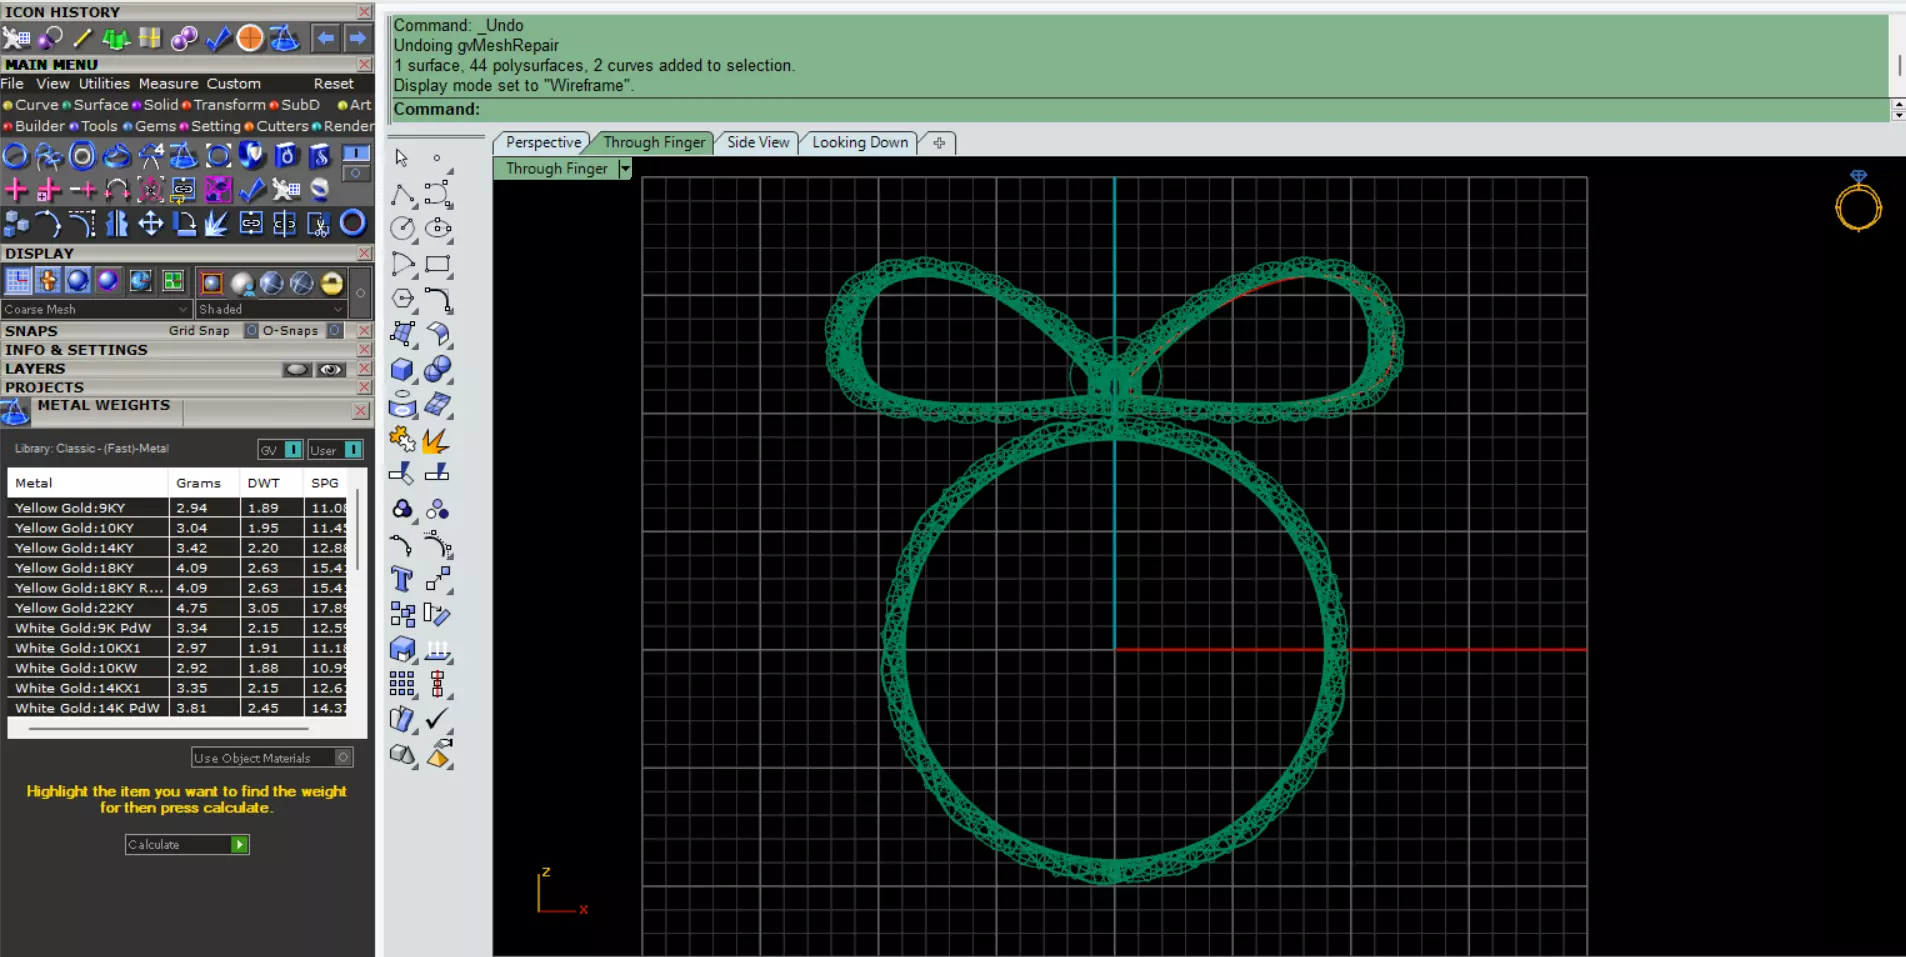Open the Text object tool
Viewport: 1906px width, 957px height.
pyautogui.click(x=402, y=579)
